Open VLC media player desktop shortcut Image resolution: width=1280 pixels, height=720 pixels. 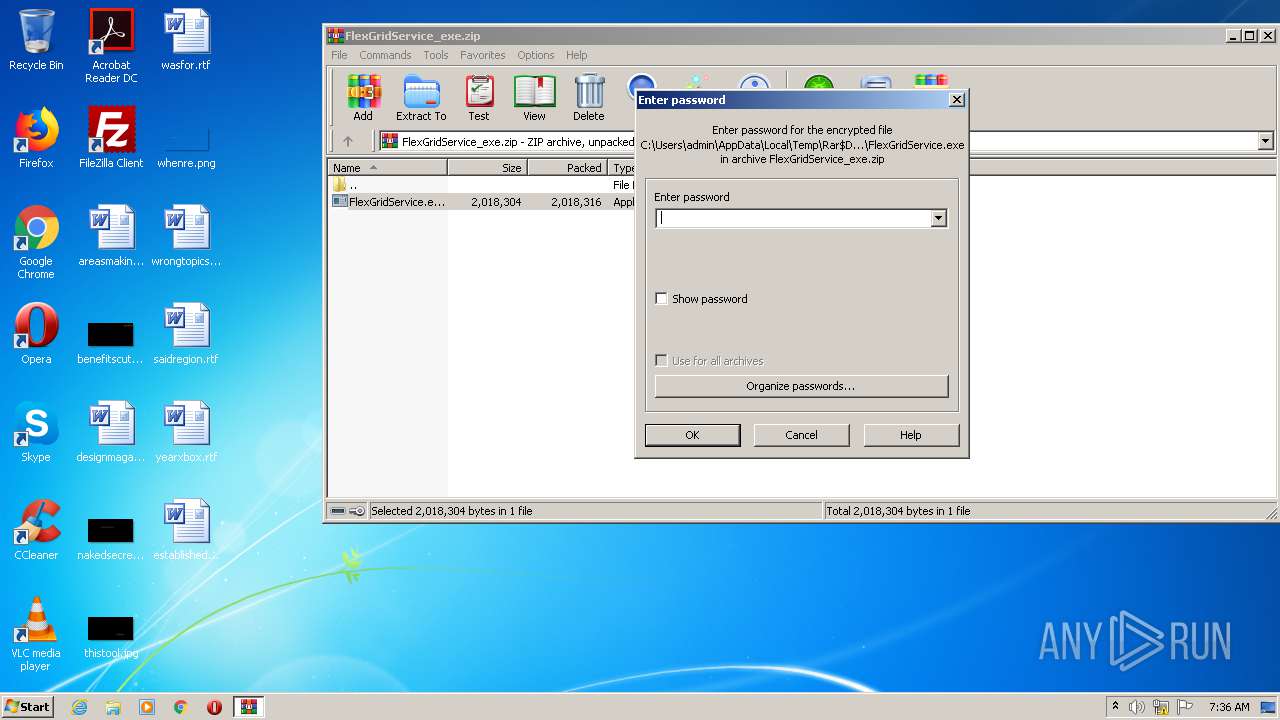pos(36,633)
